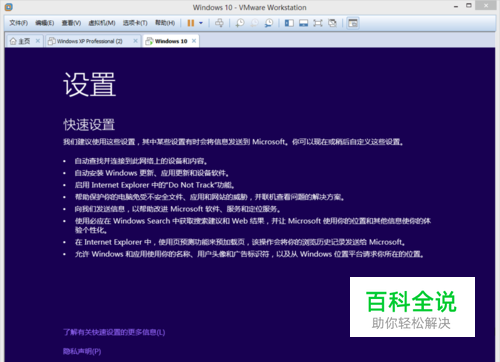Enter full screen mode icon
The image size is (500, 362).
[x=318, y=23]
